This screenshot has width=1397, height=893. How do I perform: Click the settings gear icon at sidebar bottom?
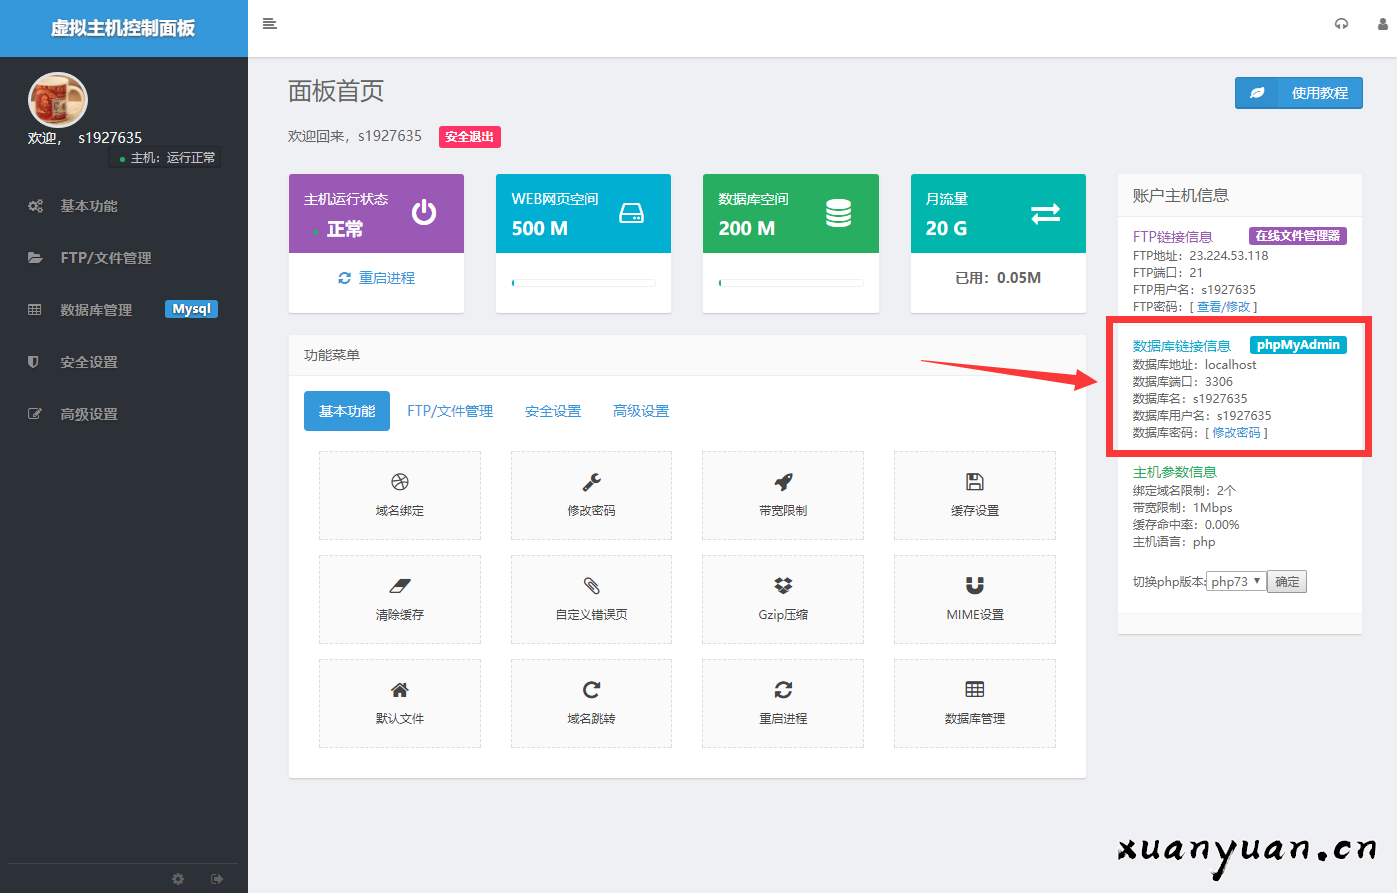[x=178, y=879]
